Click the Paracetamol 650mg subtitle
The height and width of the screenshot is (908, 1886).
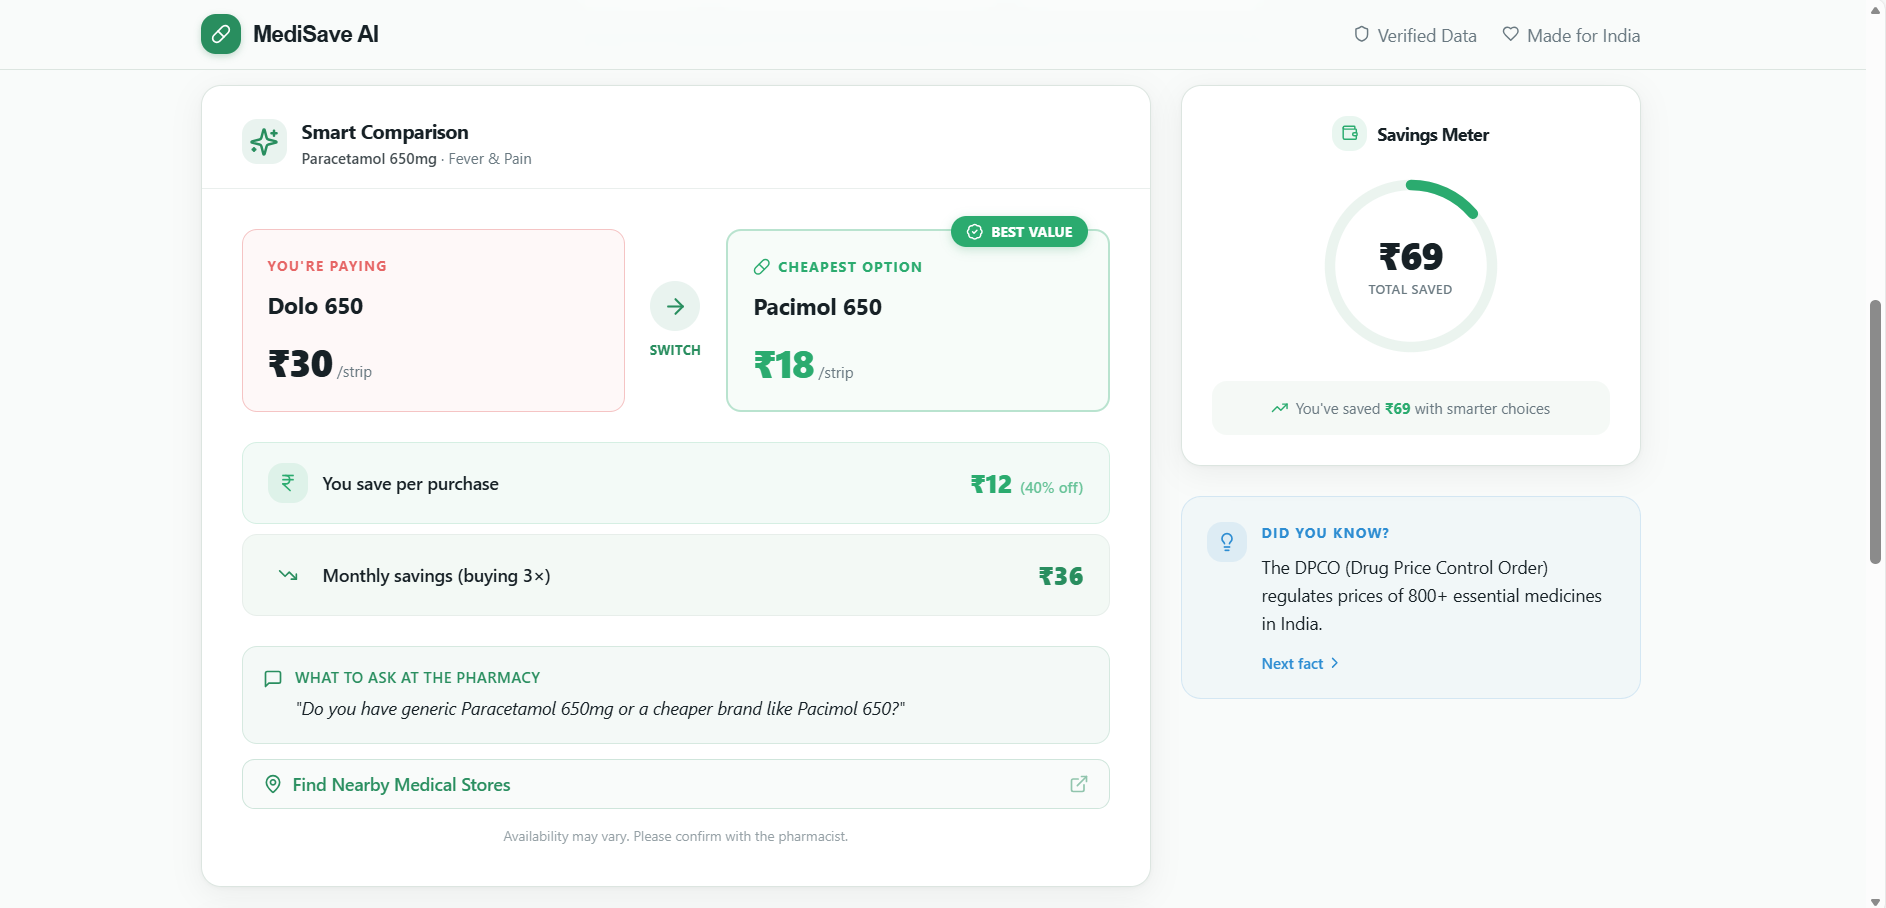pyautogui.click(x=369, y=159)
